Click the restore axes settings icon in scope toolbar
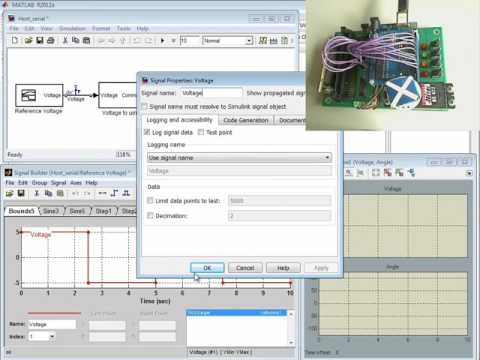This screenshot has width=480, height=360. 399,172
